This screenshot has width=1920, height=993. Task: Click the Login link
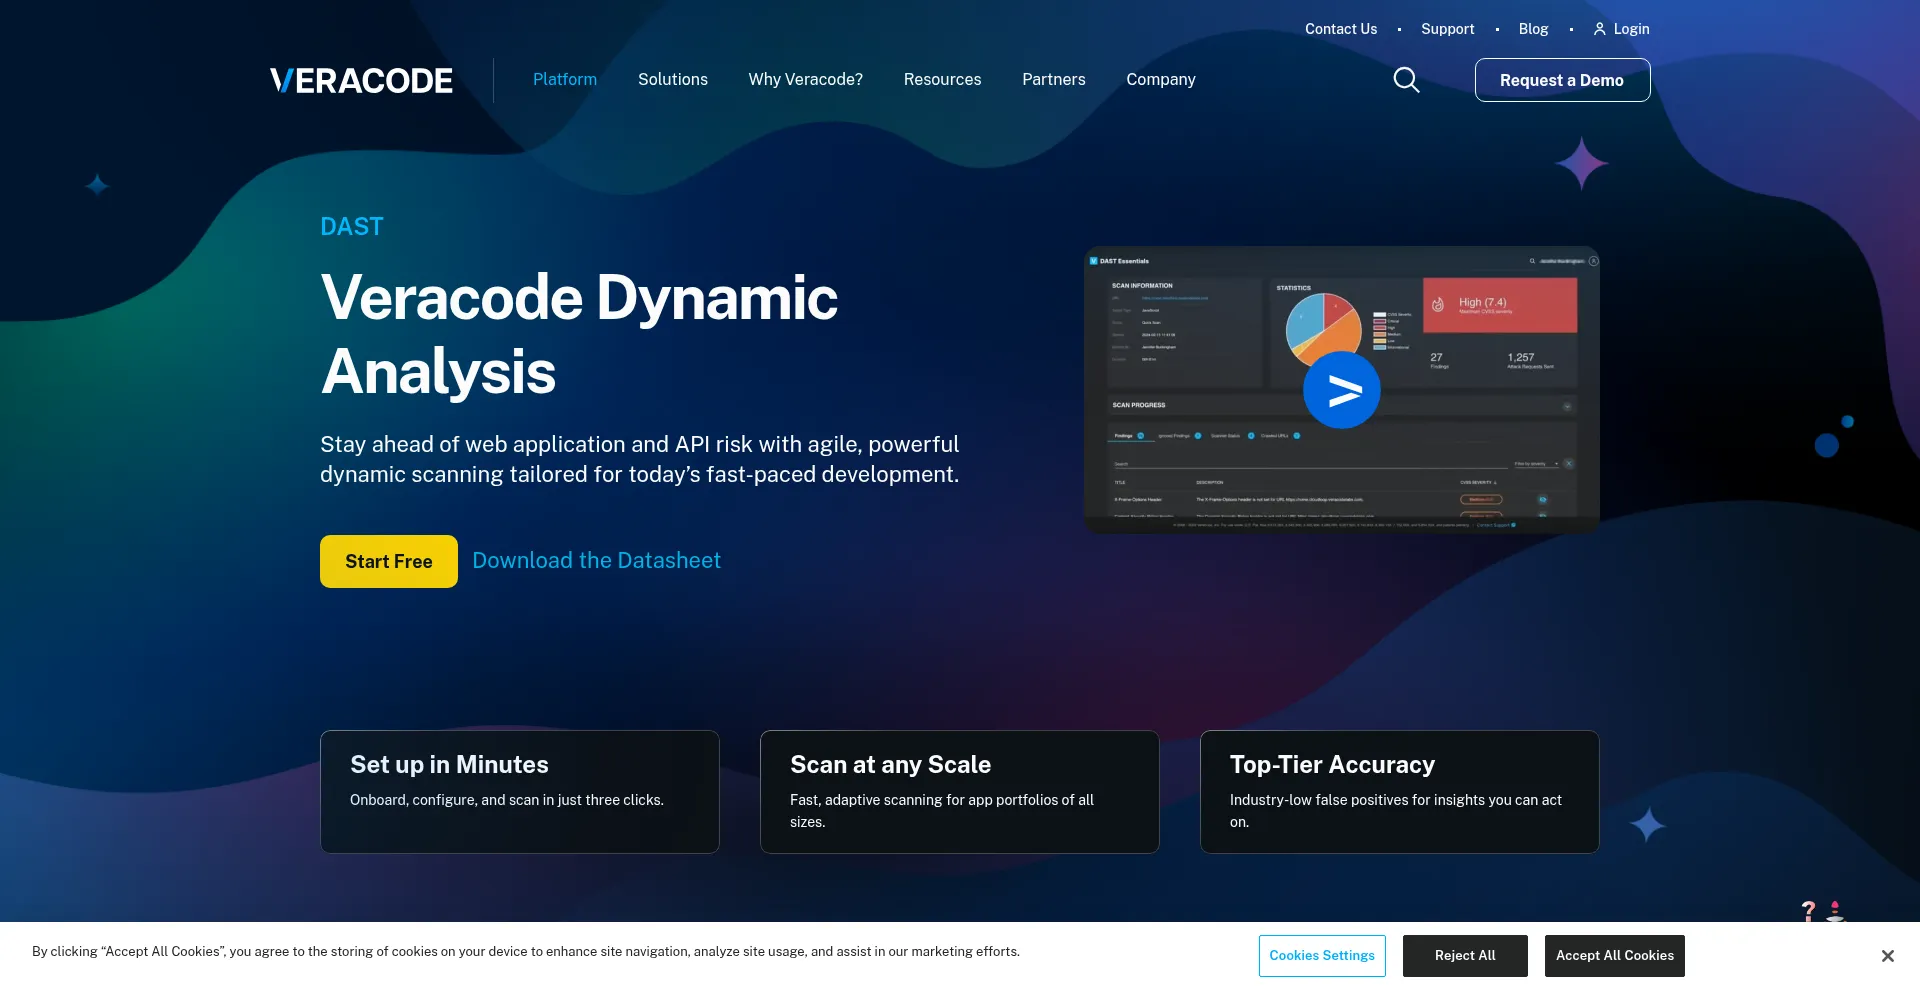point(1622,29)
